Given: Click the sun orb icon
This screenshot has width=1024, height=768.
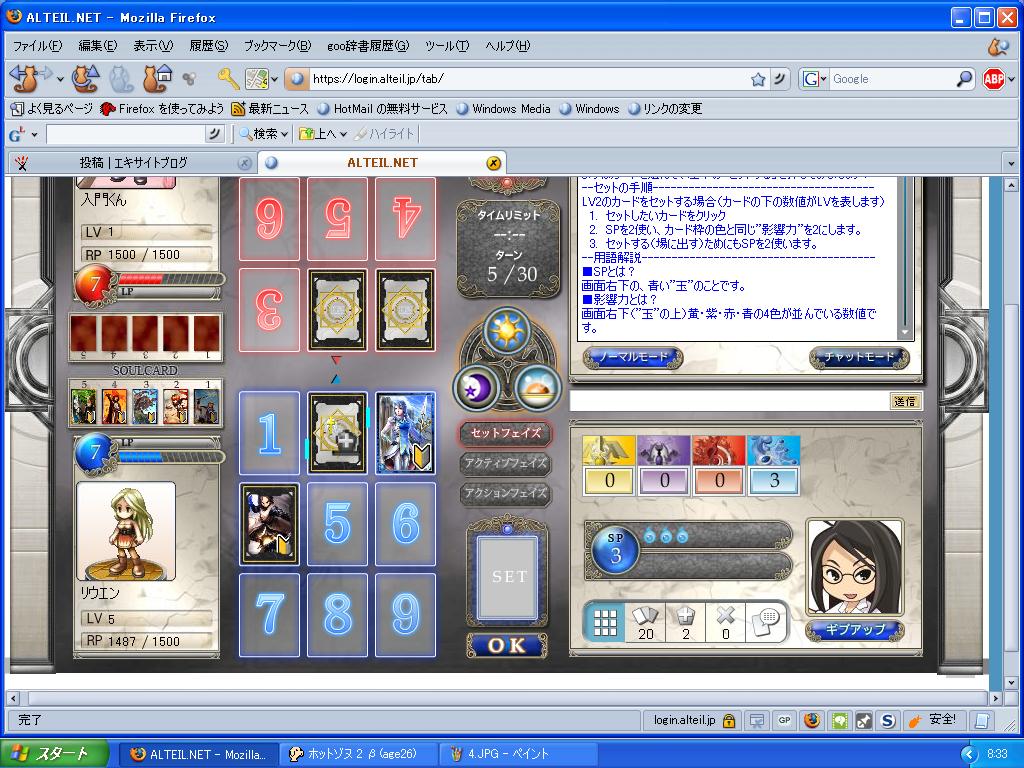Looking at the screenshot, I should (x=507, y=331).
